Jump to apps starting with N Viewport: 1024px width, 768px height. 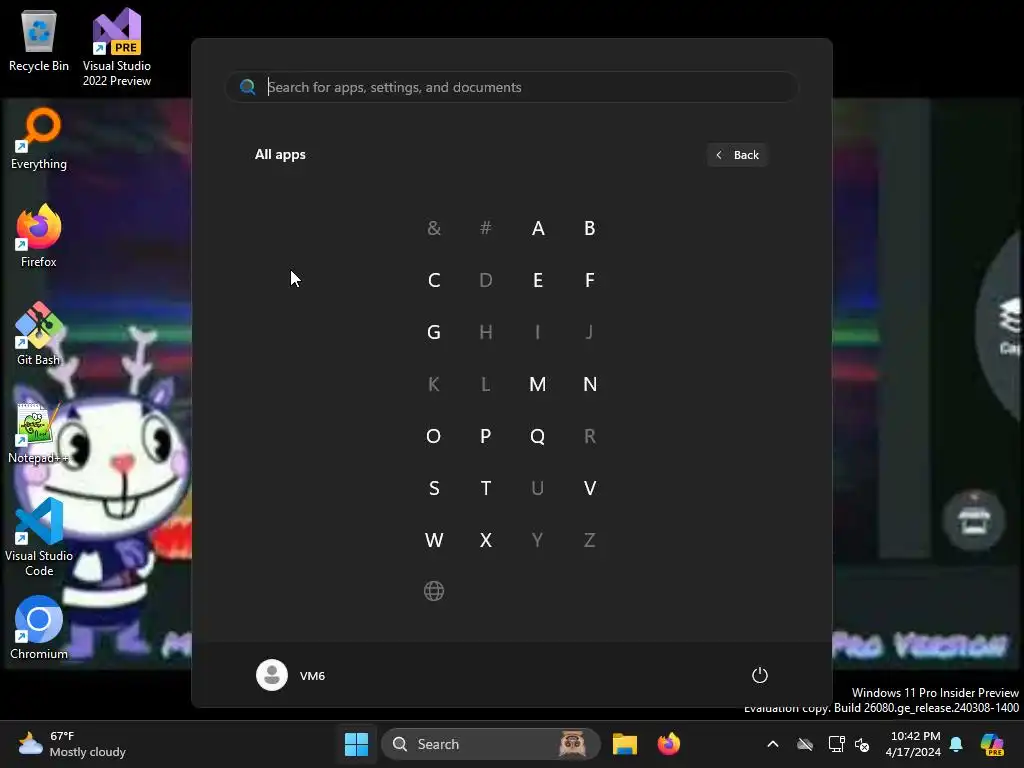[590, 384]
